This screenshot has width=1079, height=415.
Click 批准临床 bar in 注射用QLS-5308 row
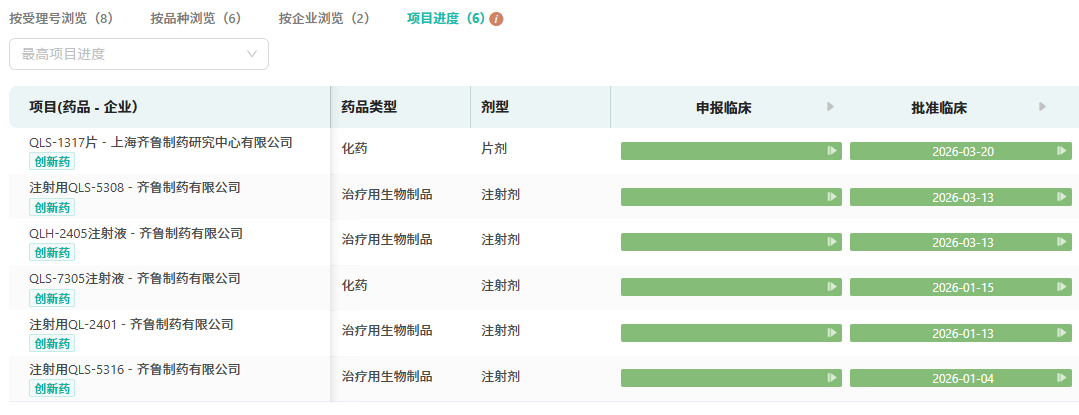click(961, 197)
